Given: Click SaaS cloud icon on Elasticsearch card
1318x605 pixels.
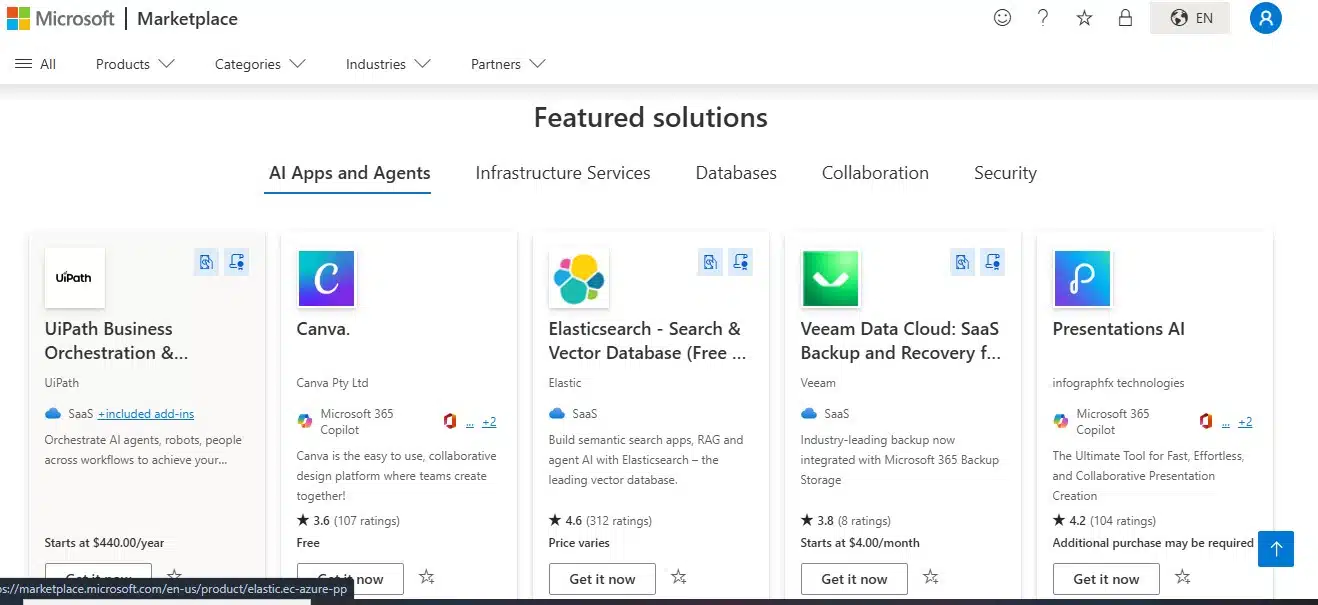Looking at the screenshot, I should [557, 413].
